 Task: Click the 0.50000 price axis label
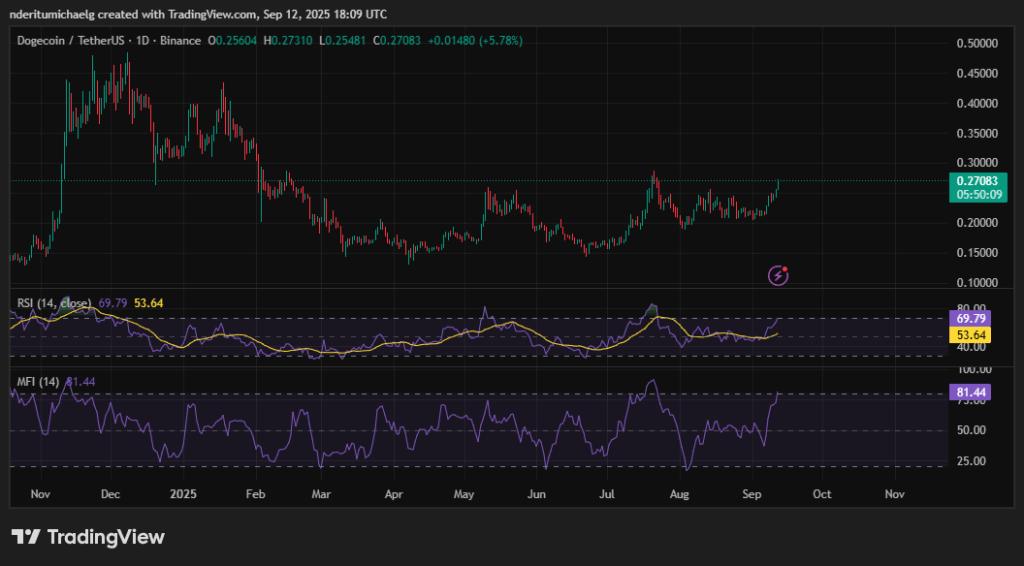tap(975, 44)
